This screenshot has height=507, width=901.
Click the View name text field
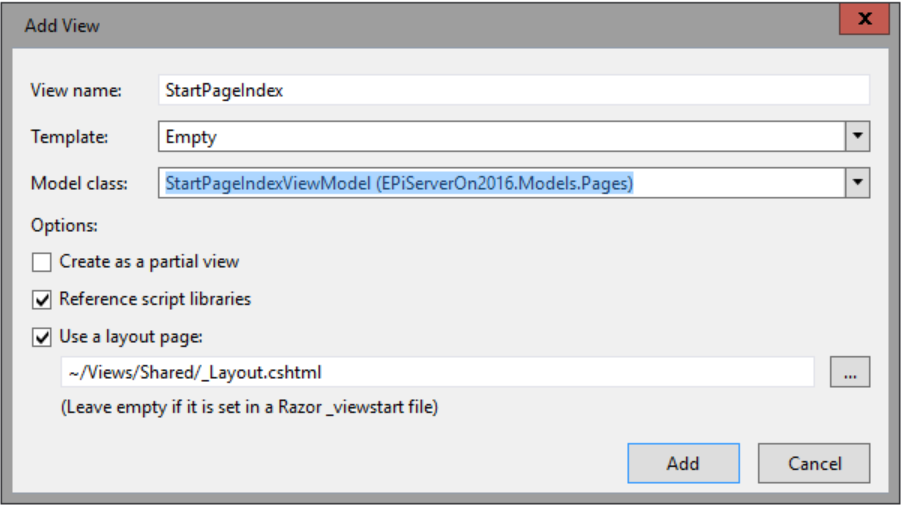[x=514, y=90]
